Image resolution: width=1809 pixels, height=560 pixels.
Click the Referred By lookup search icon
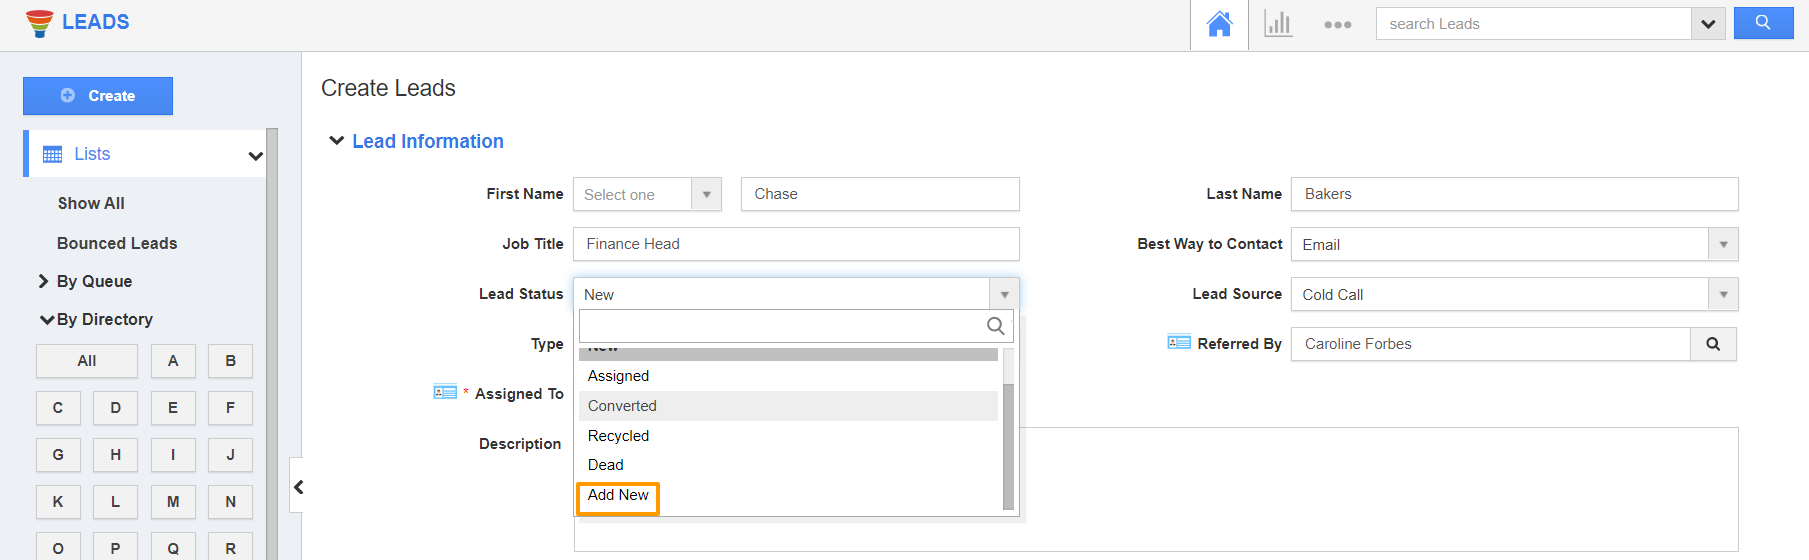tap(1713, 344)
